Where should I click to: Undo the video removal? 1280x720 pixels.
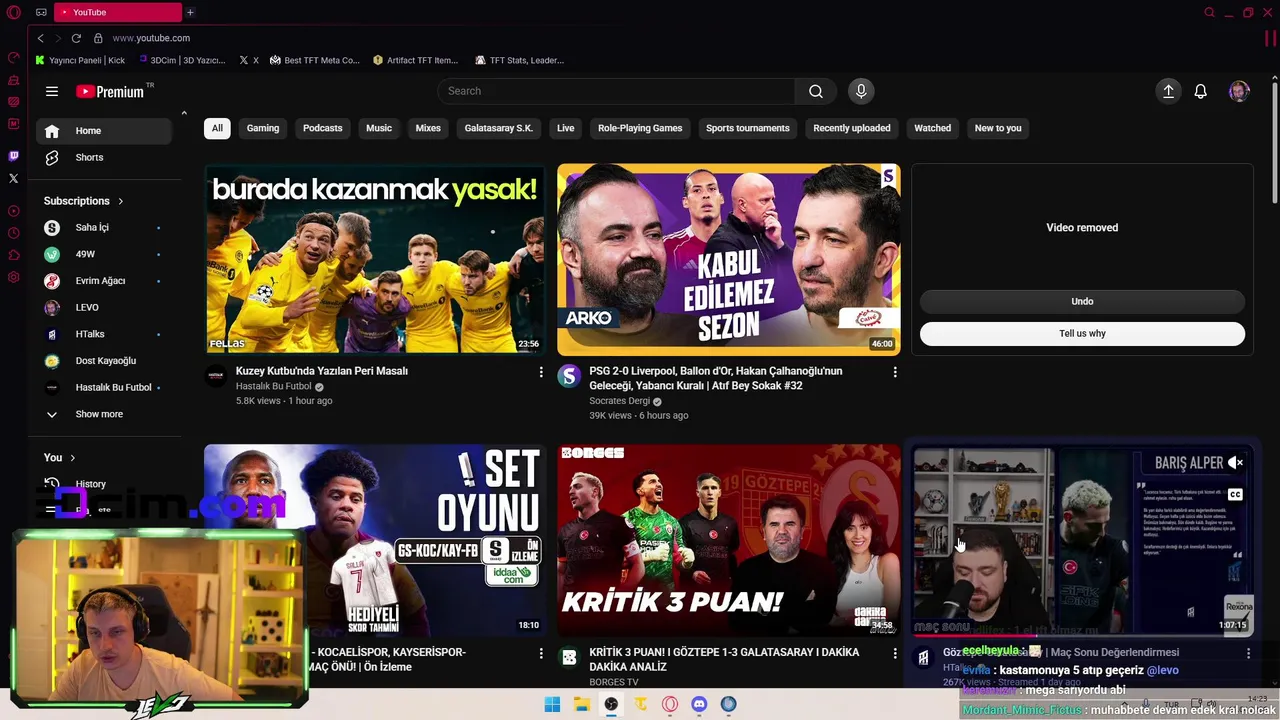tap(1082, 301)
